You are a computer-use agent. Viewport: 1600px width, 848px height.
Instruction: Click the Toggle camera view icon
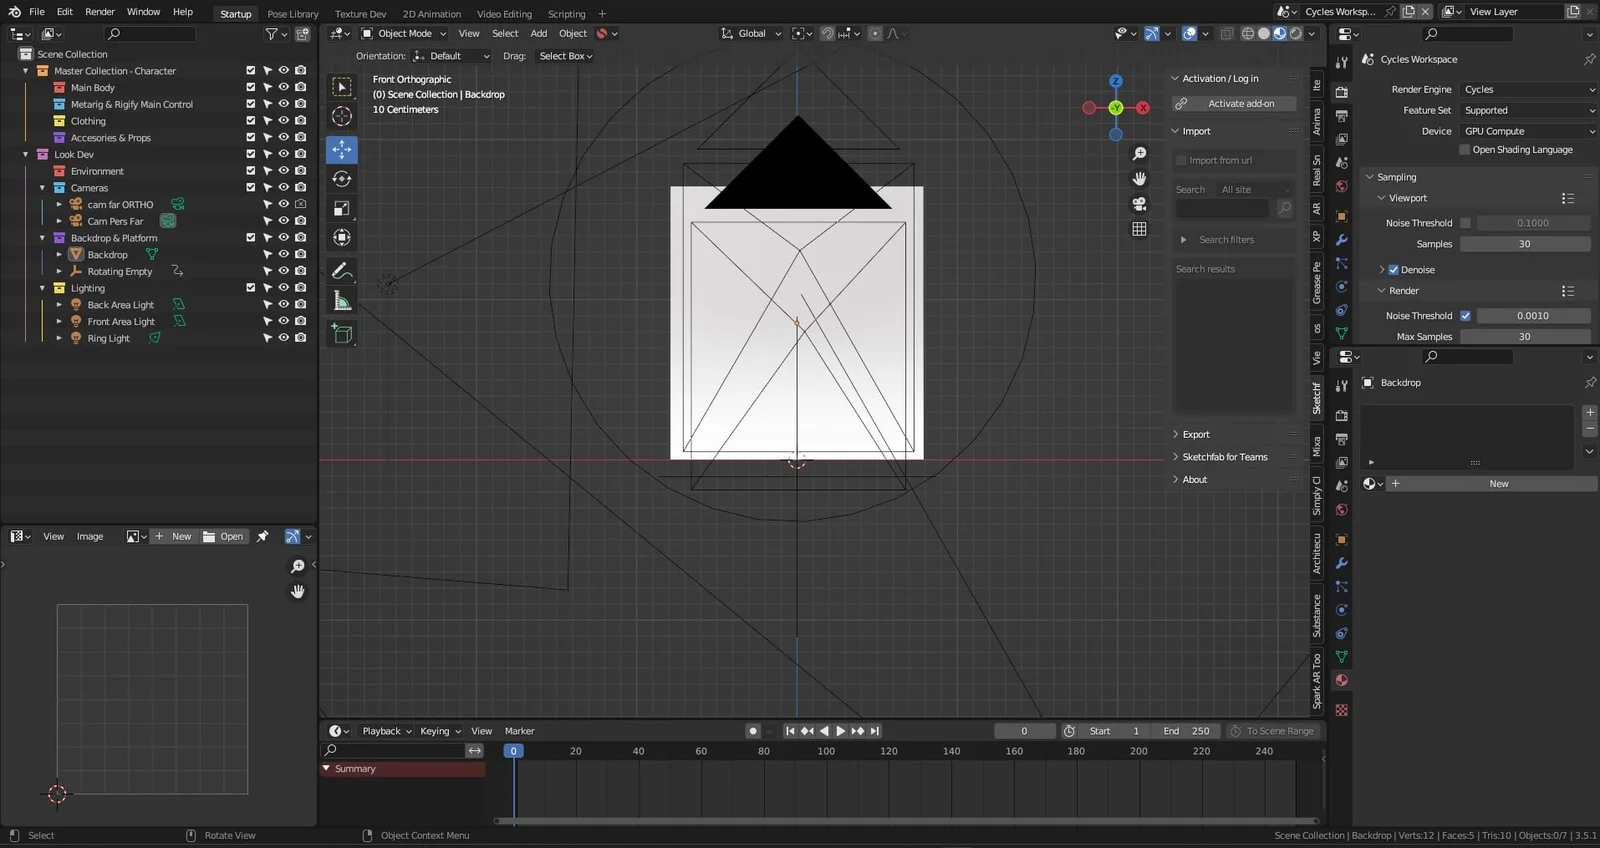pos(1139,204)
